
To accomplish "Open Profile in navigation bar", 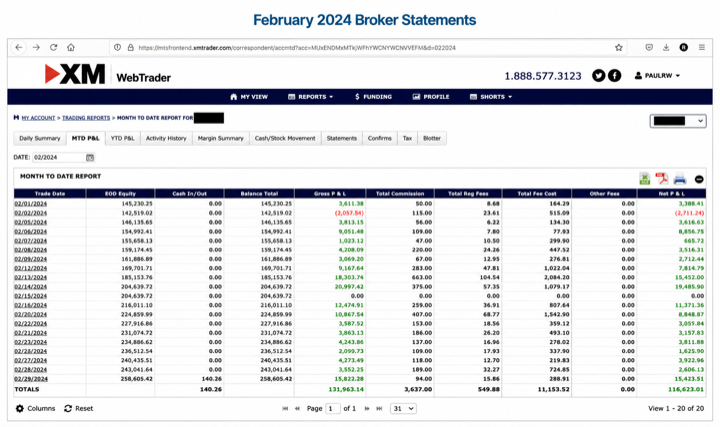I will (x=431, y=97).
